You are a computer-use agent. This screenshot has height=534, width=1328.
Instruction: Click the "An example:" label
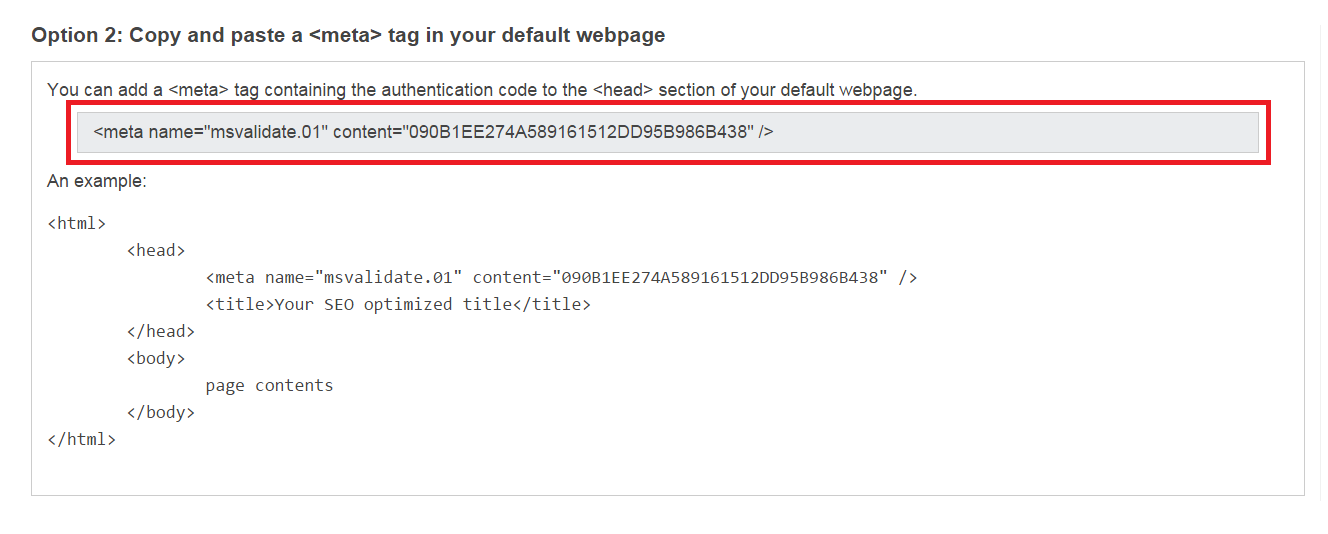[x=97, y=181]
